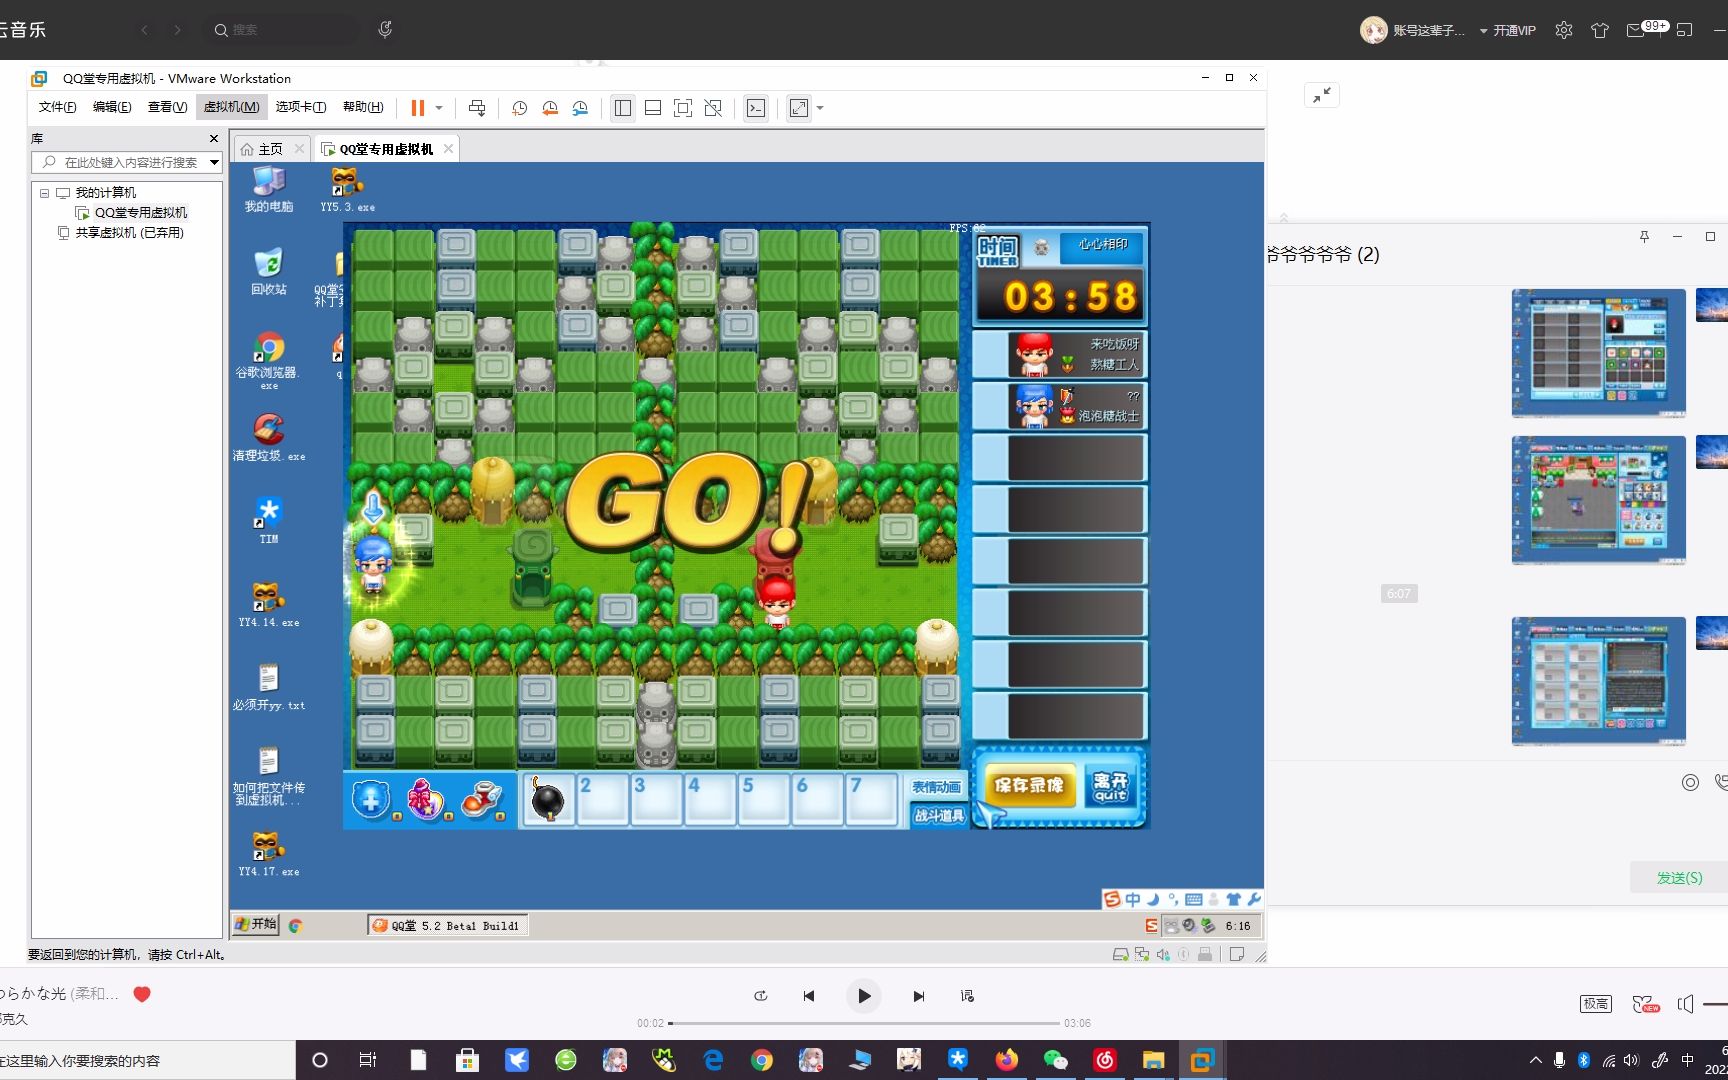Collapse the 我的计算机 tree node
The image size is (1728, 1080).
(x=44, y=193)
